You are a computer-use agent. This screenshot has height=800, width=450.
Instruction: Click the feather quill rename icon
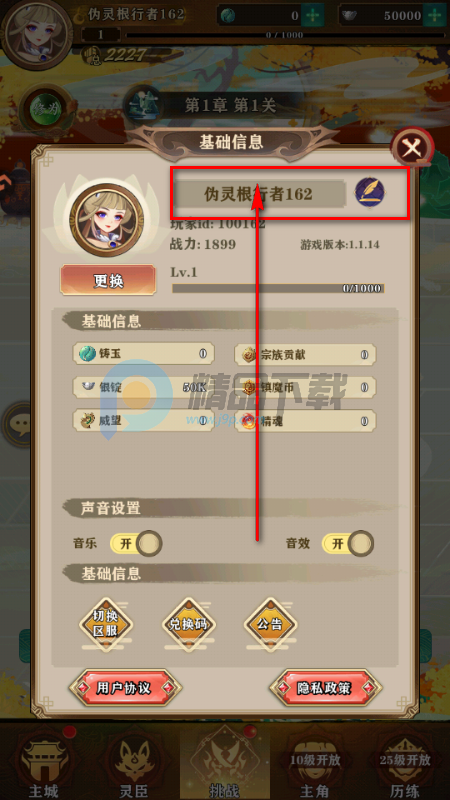tap(370, 193)
